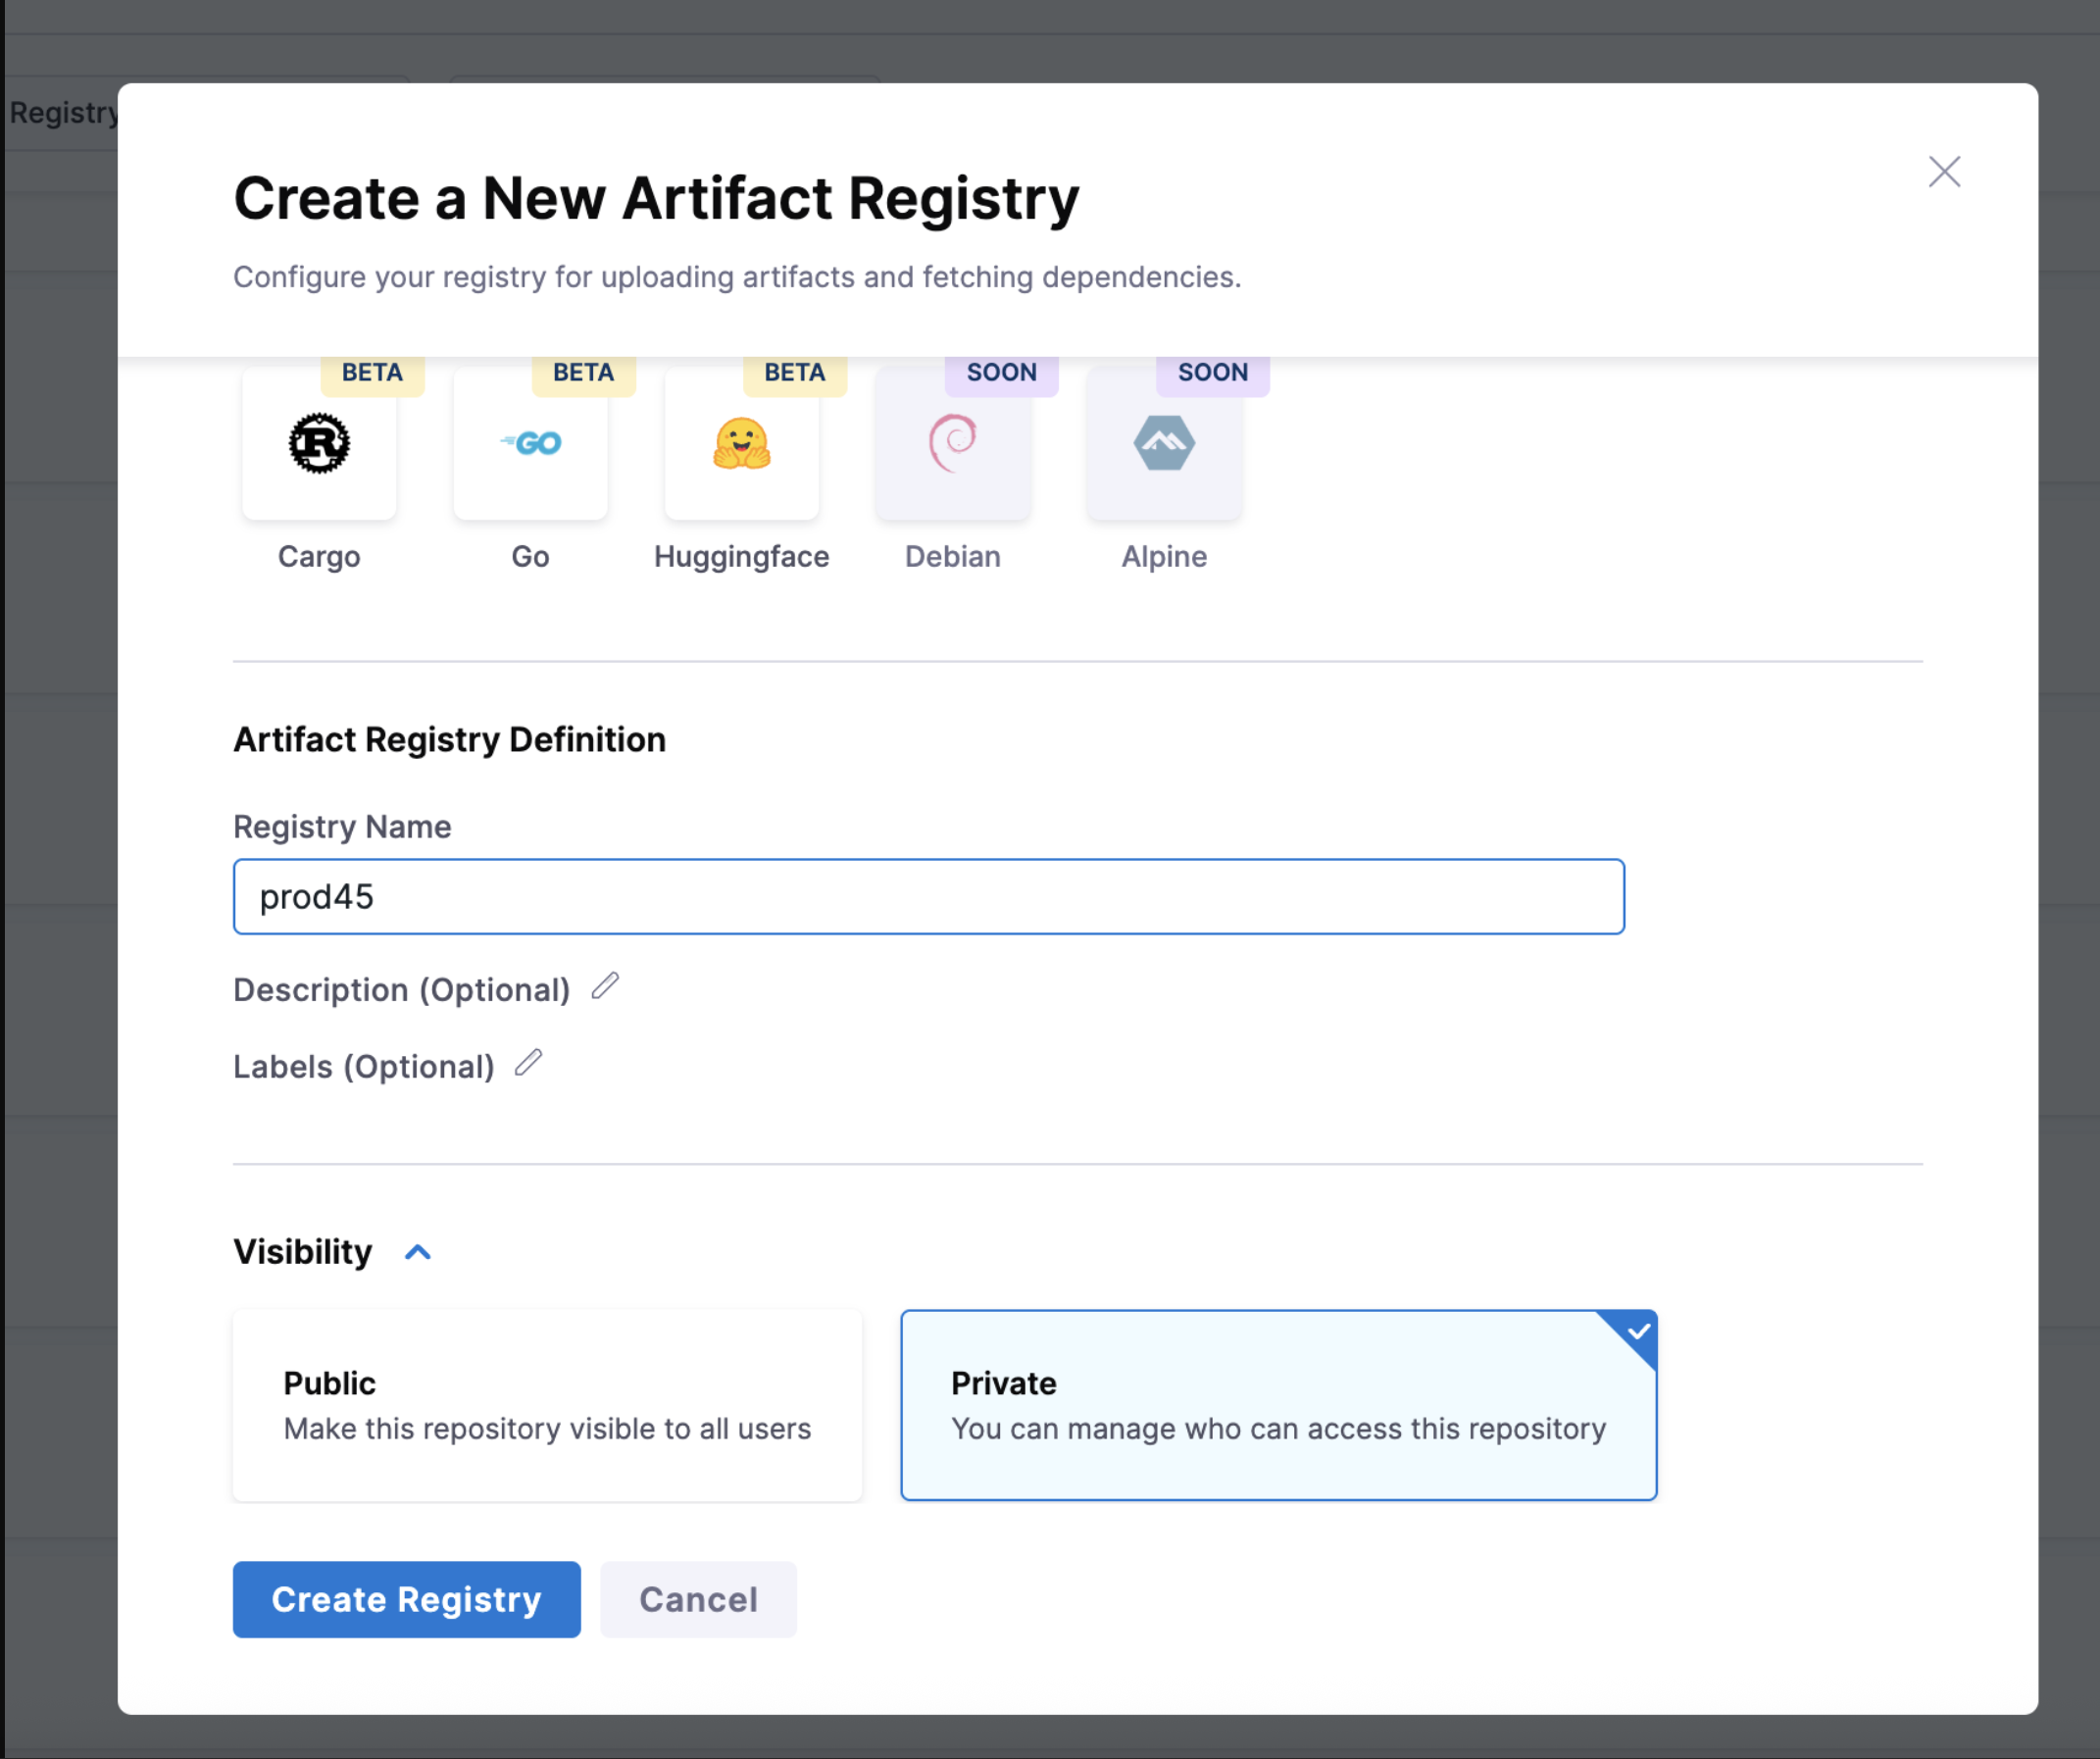Image resolution: width=2100 pixels, height=1759 pixels.
Task: Select the Public visibility option
Action: coord(547,1405)
